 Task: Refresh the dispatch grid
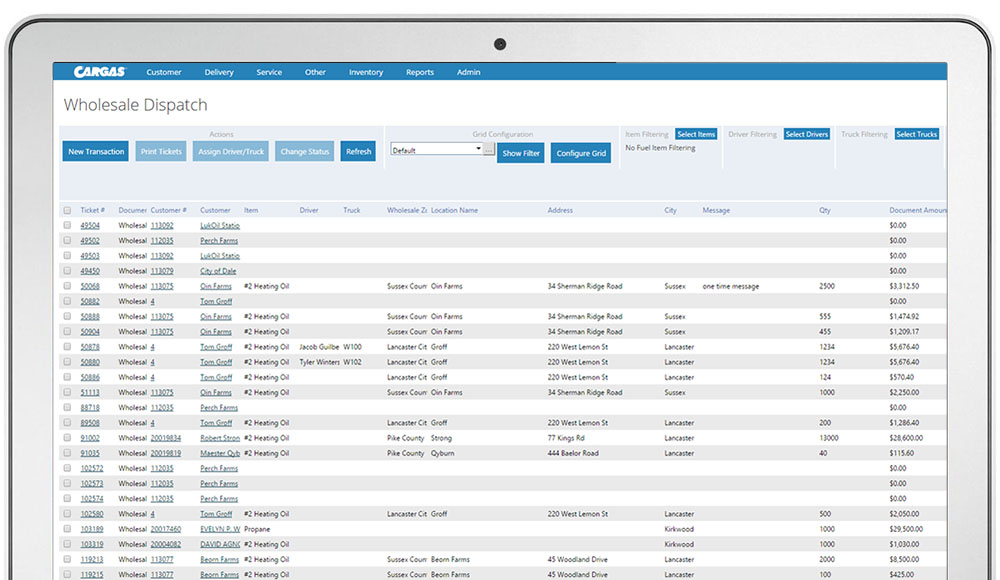(358, 151)
